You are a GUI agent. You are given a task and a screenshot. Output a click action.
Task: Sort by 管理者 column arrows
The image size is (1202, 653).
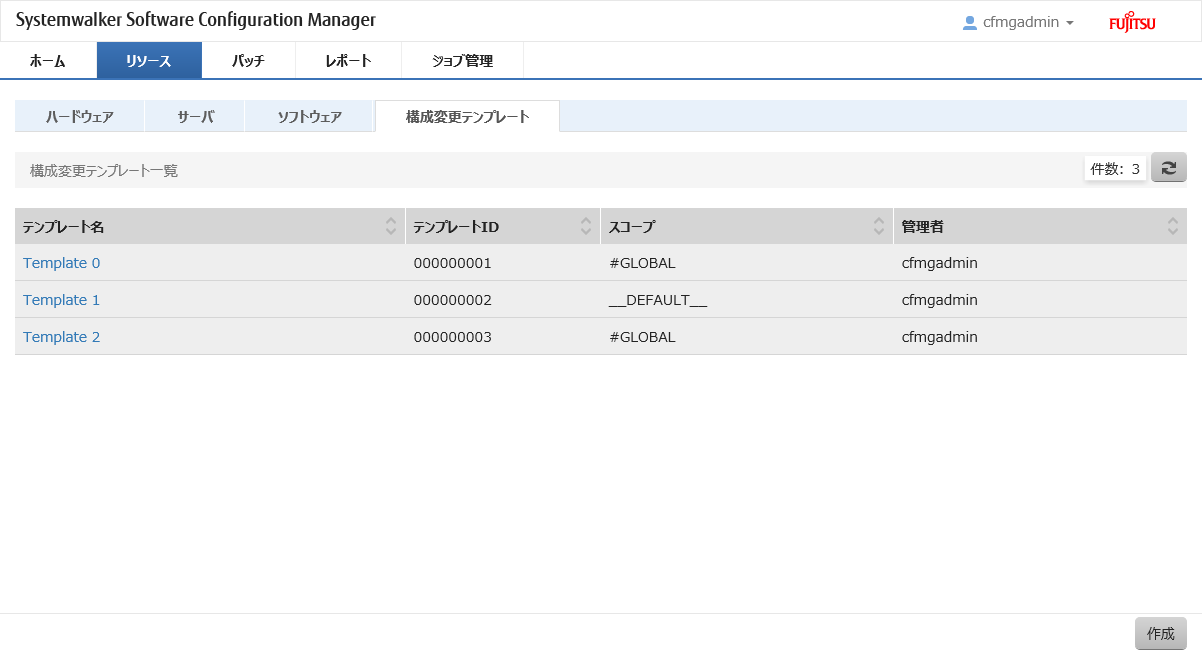pos(1173,227)
